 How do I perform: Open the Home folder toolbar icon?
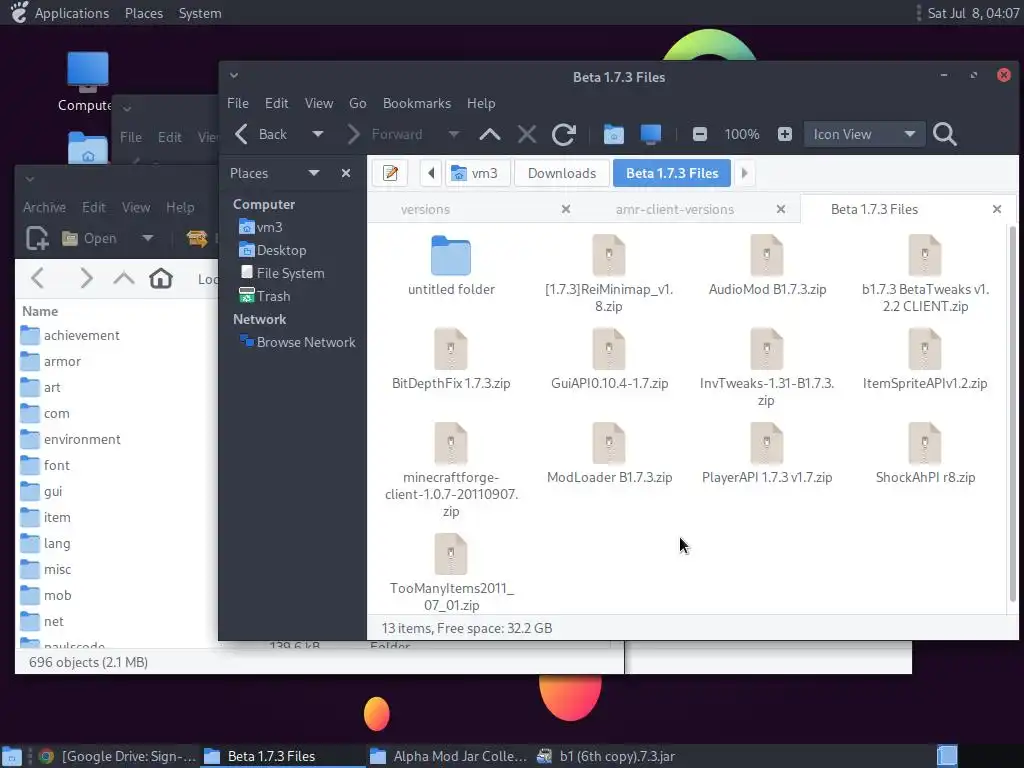click(x=613, y=135)
